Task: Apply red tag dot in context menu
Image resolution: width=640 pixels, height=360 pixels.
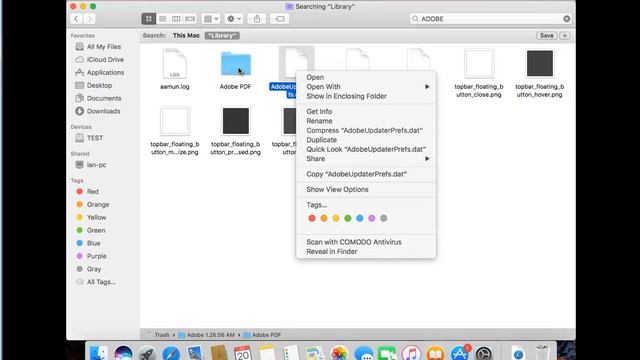Action: pyautogui.click(x=312, y=218)
